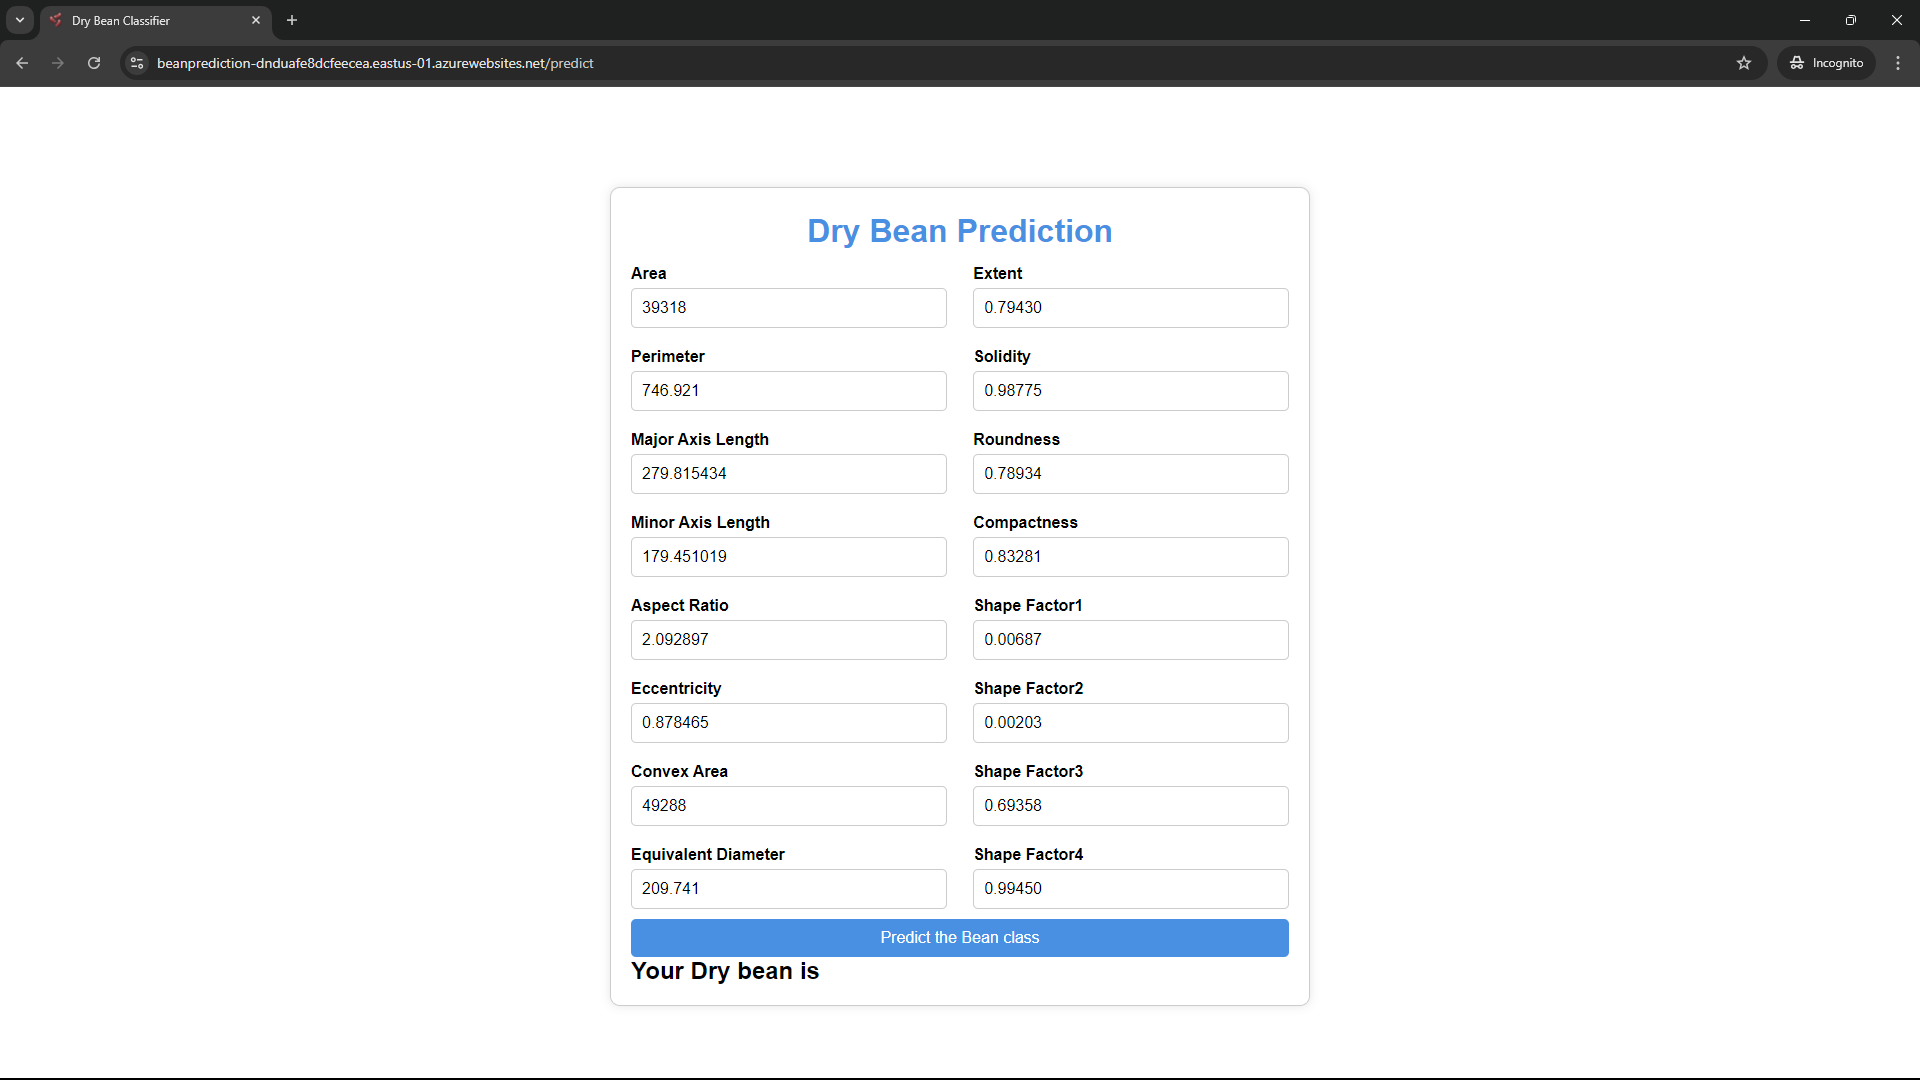
Task: Click the Shape Factor4 input field
Action: tap(1130, 887)
